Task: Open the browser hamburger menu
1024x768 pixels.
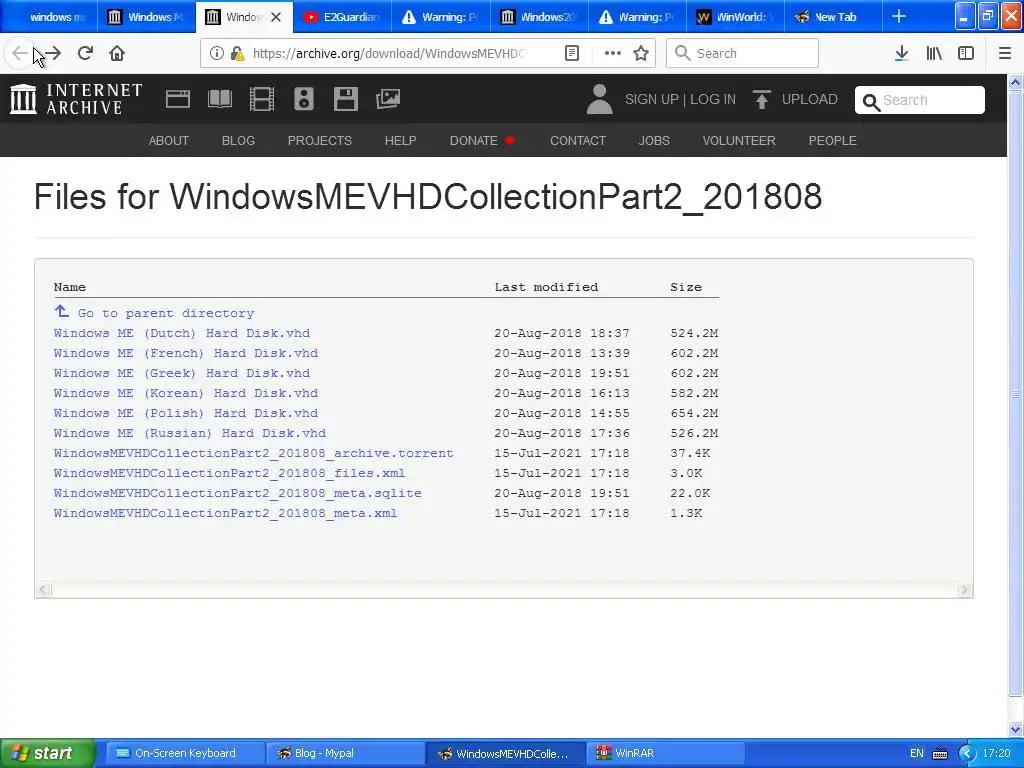Action: [x=1004, y=54]
